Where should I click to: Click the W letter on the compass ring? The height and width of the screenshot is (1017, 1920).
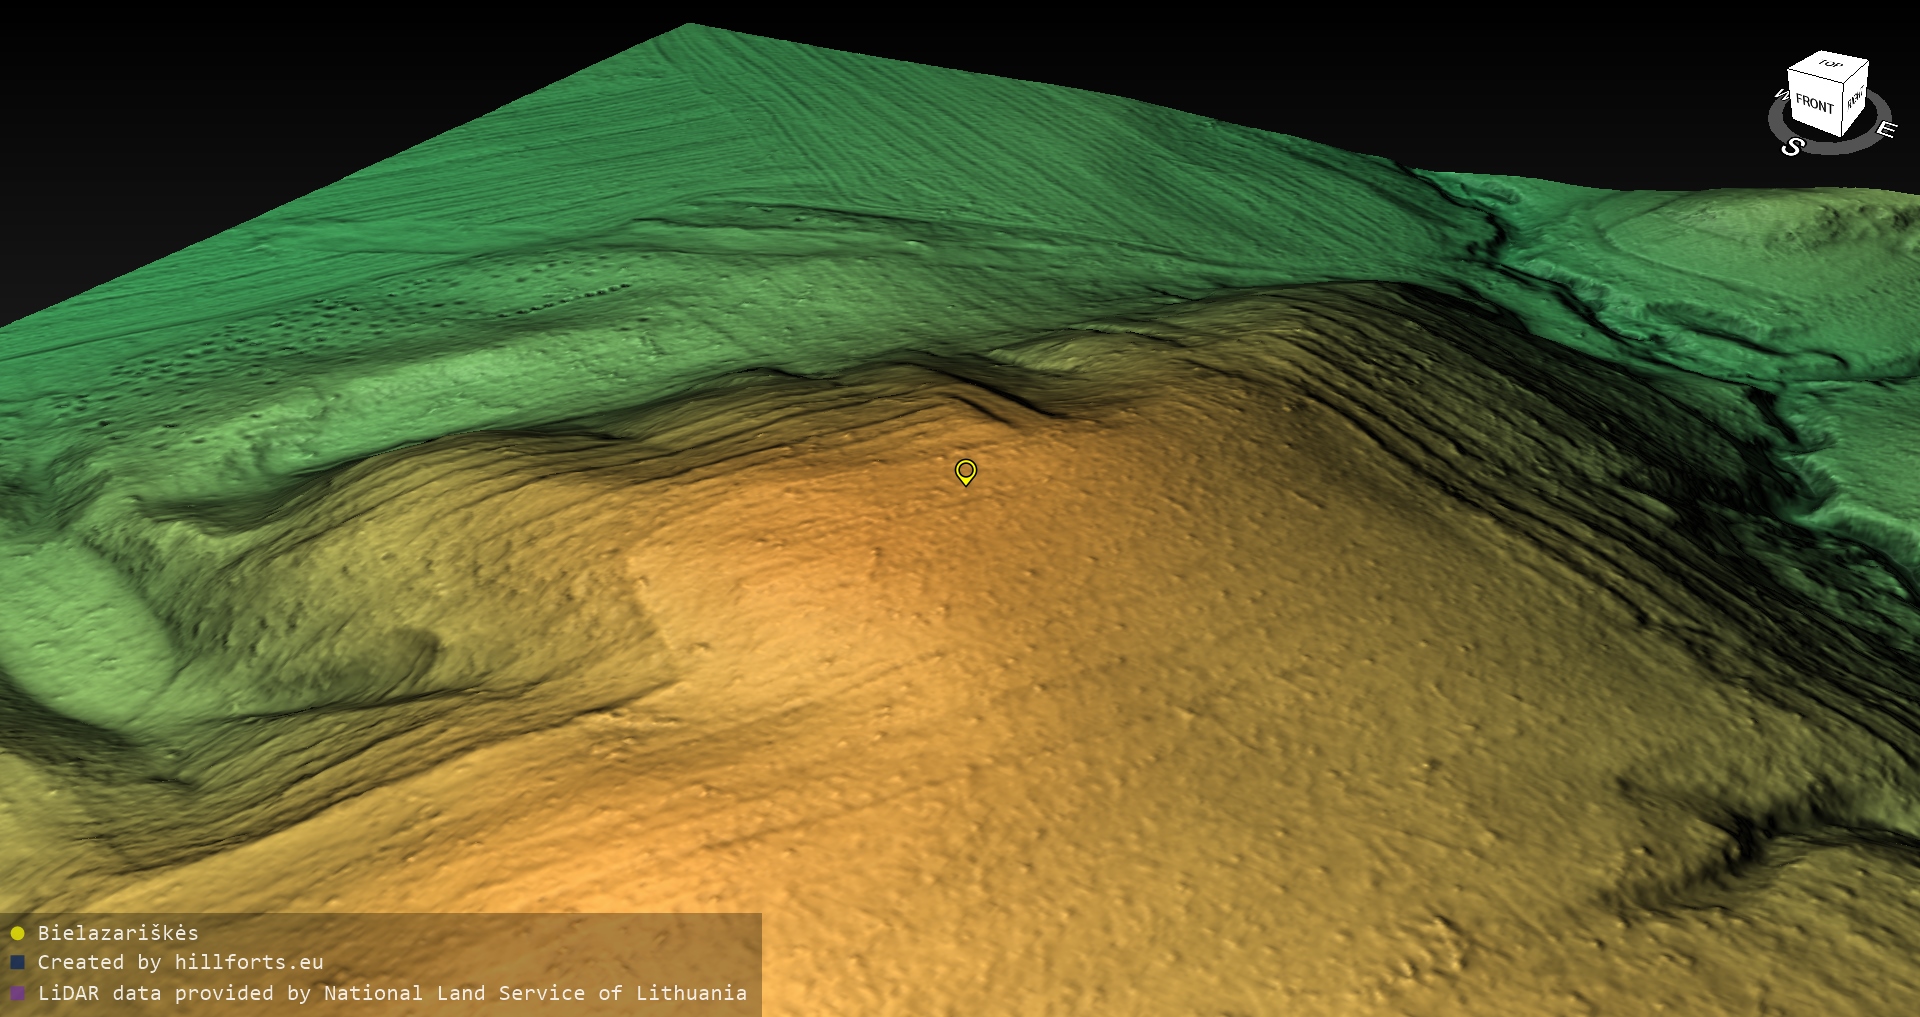[x=1780, y=96]
